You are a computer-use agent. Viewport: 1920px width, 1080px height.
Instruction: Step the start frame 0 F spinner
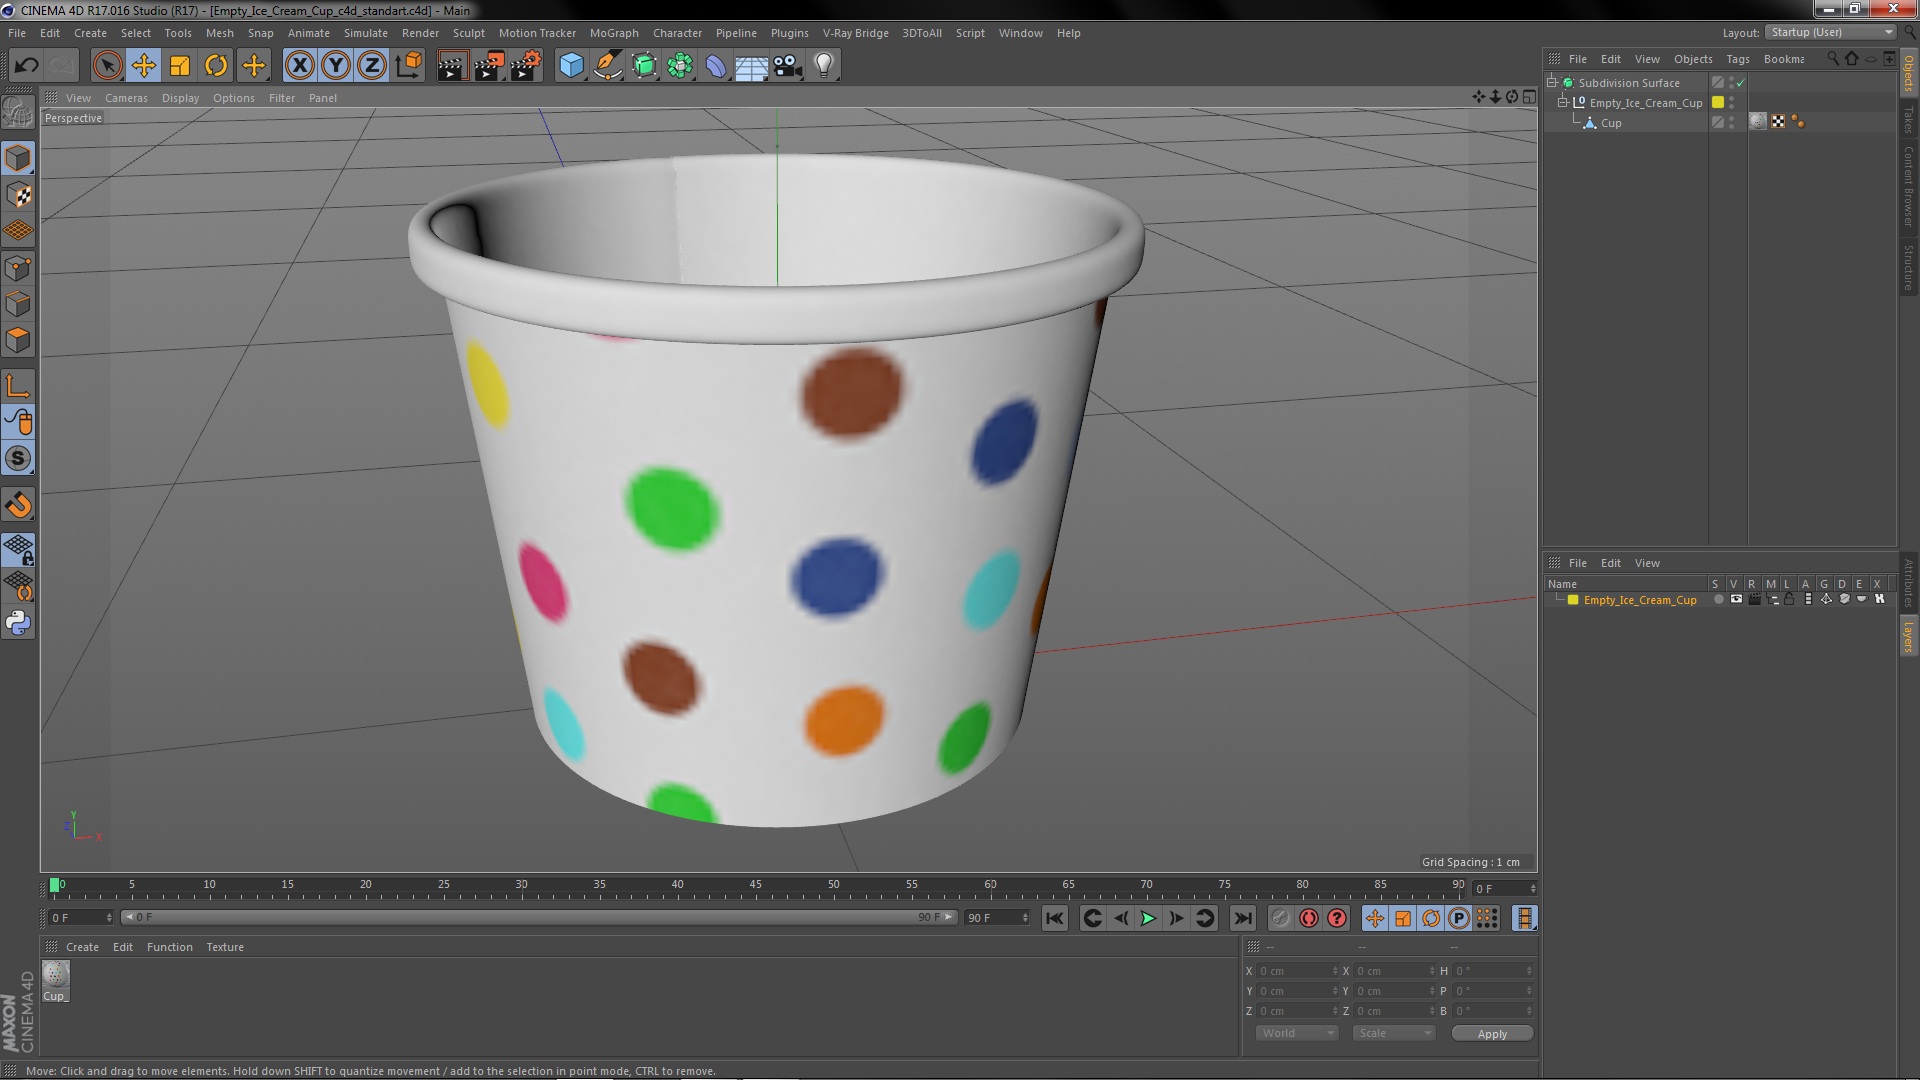pyautogui.click(x=109, y=917)
